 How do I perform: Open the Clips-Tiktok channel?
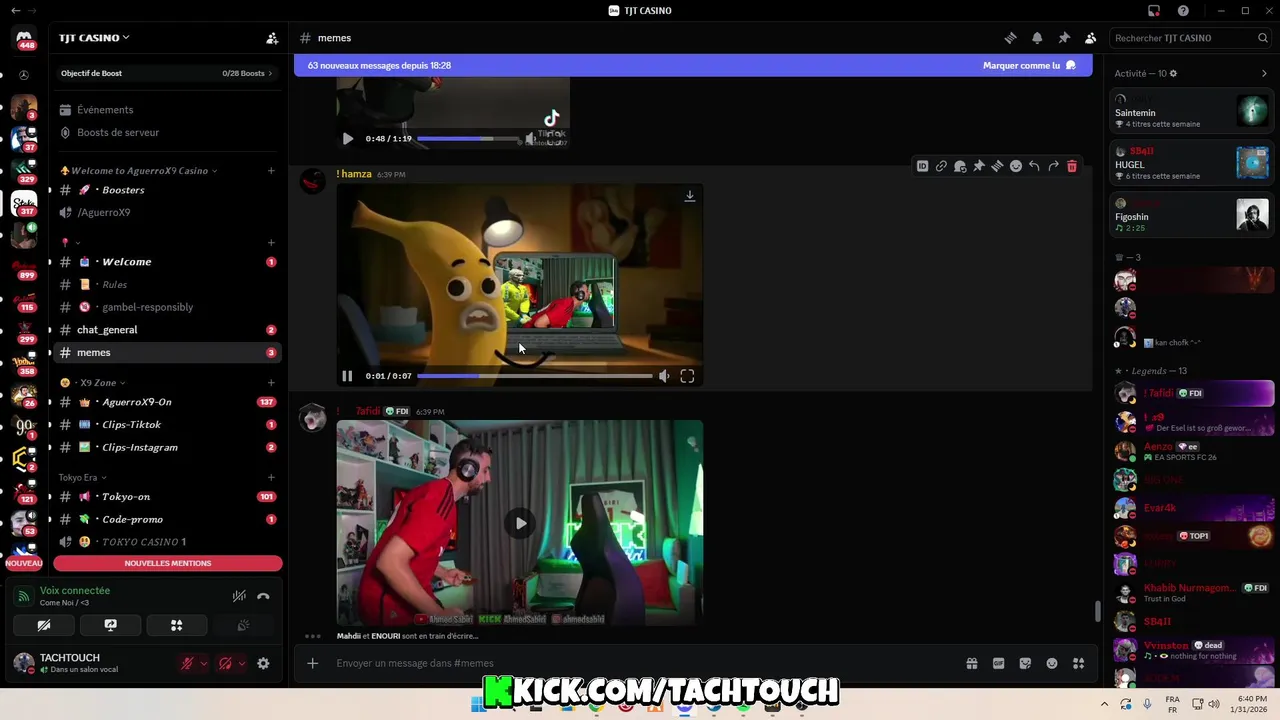167,425
